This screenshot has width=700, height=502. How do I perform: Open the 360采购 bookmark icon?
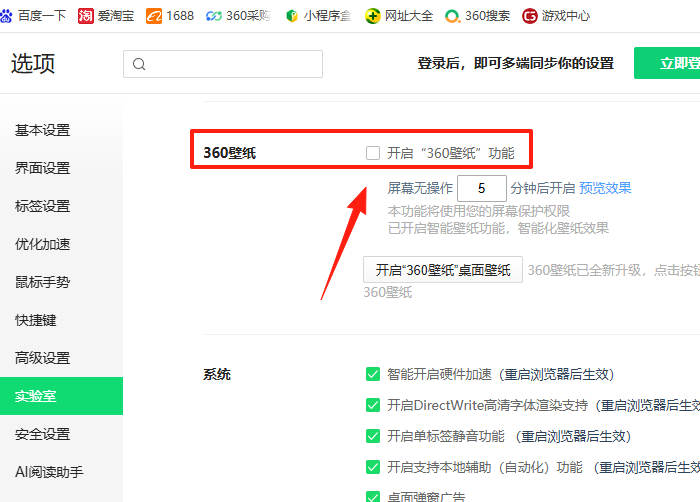(x=214, y=17)
